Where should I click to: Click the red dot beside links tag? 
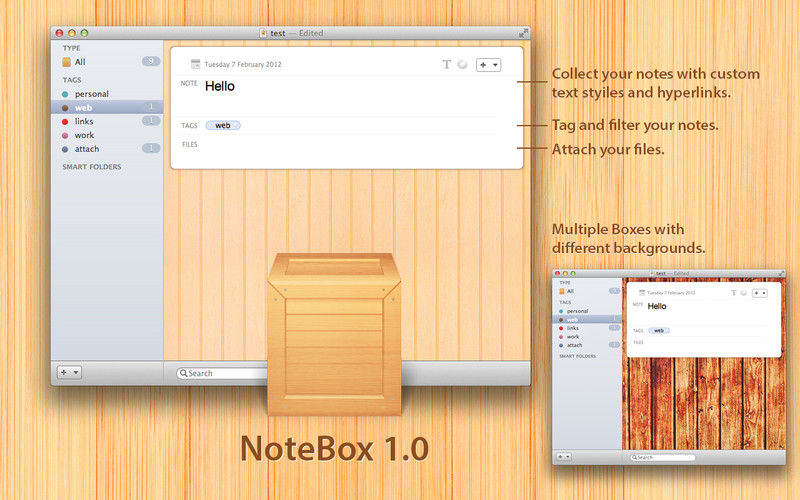(x=65, y=122)
